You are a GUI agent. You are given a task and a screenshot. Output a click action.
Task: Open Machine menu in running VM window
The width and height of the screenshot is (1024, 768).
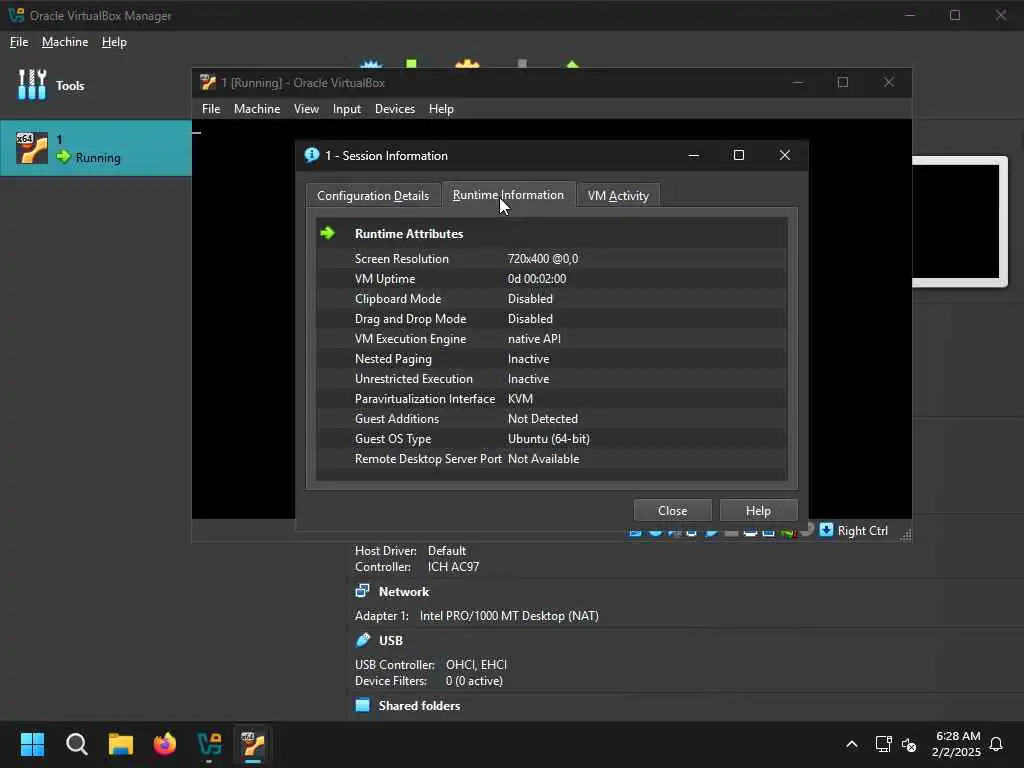pos(257,108)
